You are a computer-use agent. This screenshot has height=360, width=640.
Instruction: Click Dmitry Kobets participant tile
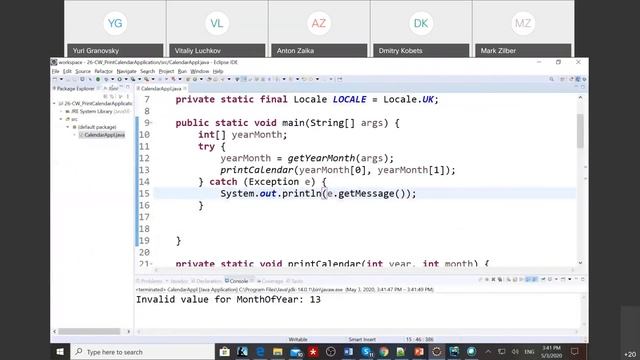421,29
